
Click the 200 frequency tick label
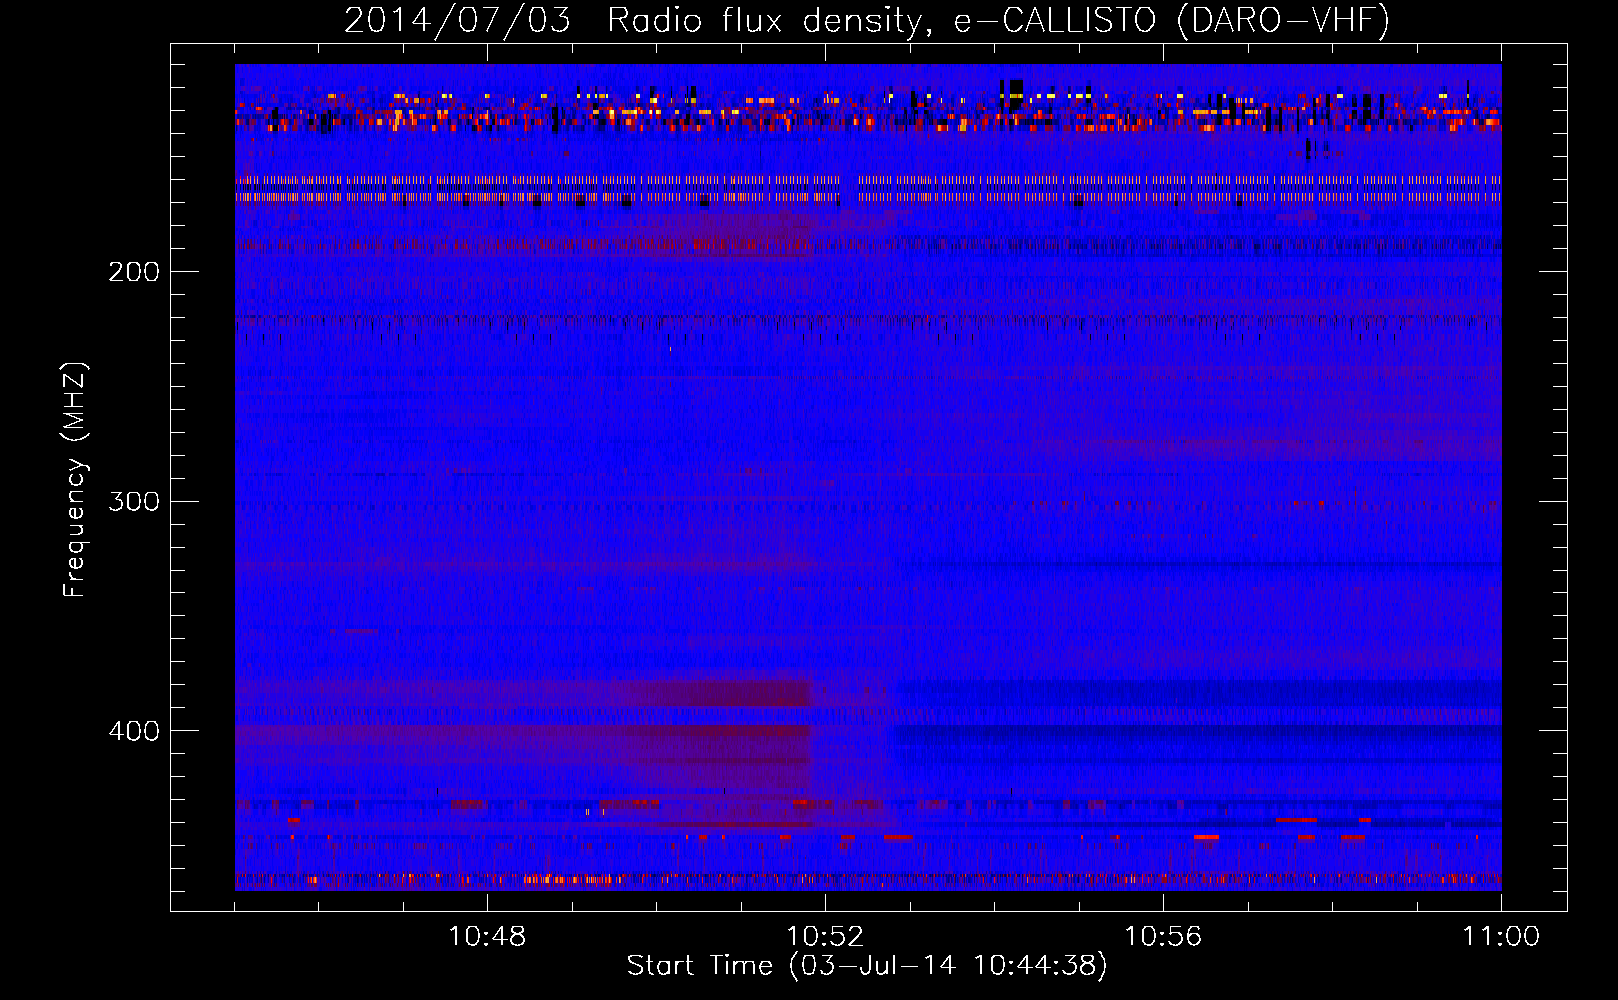pyautogui.click(x=134, y=272)
